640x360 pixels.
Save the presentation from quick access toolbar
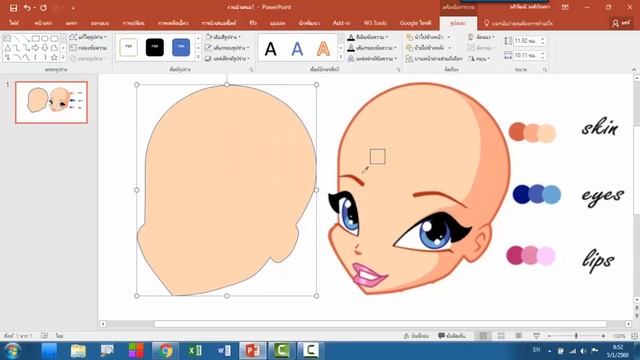click(13, 8)
